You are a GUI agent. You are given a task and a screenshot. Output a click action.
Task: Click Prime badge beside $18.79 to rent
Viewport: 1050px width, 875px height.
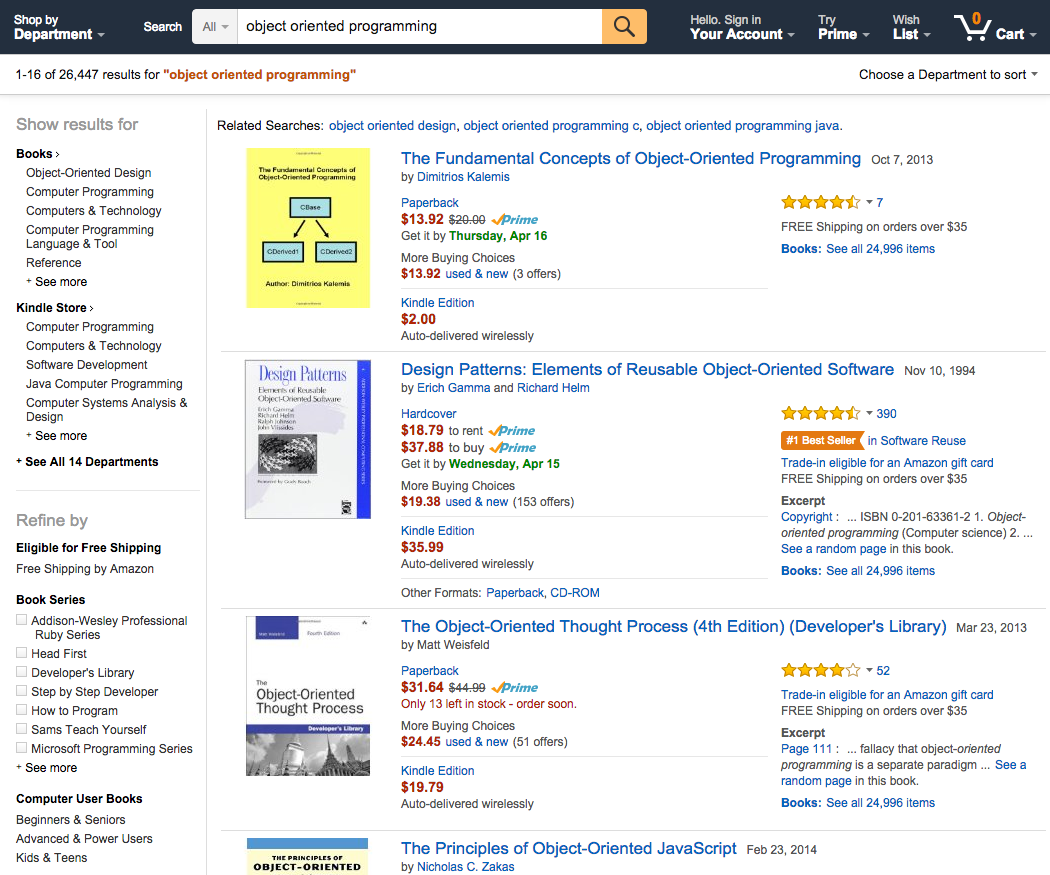point(512,430)
